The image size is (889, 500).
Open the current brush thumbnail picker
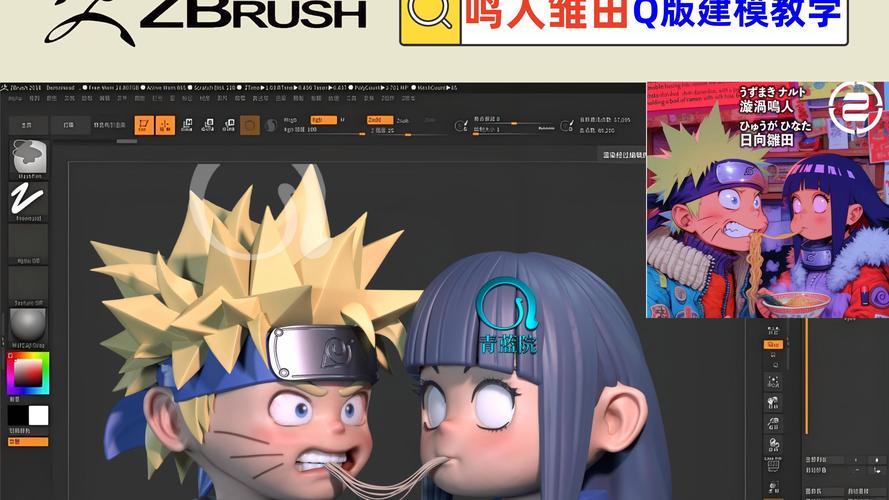[29, 159]
